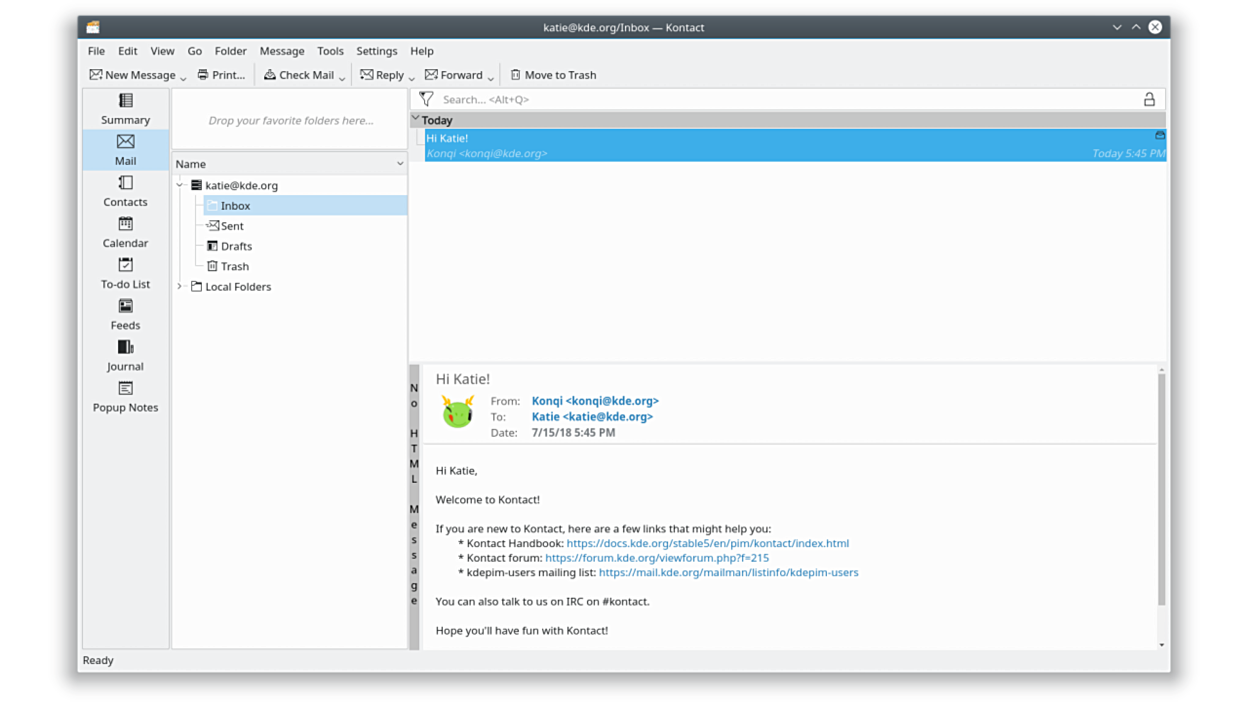
Task: Open the To-do List component
Action: click(125, 273)
